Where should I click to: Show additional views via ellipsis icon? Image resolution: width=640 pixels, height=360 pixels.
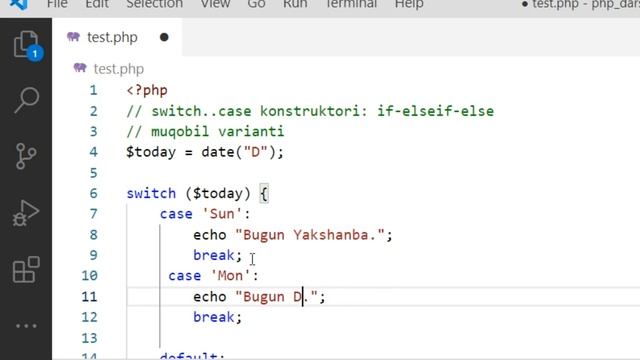point(26,326)
